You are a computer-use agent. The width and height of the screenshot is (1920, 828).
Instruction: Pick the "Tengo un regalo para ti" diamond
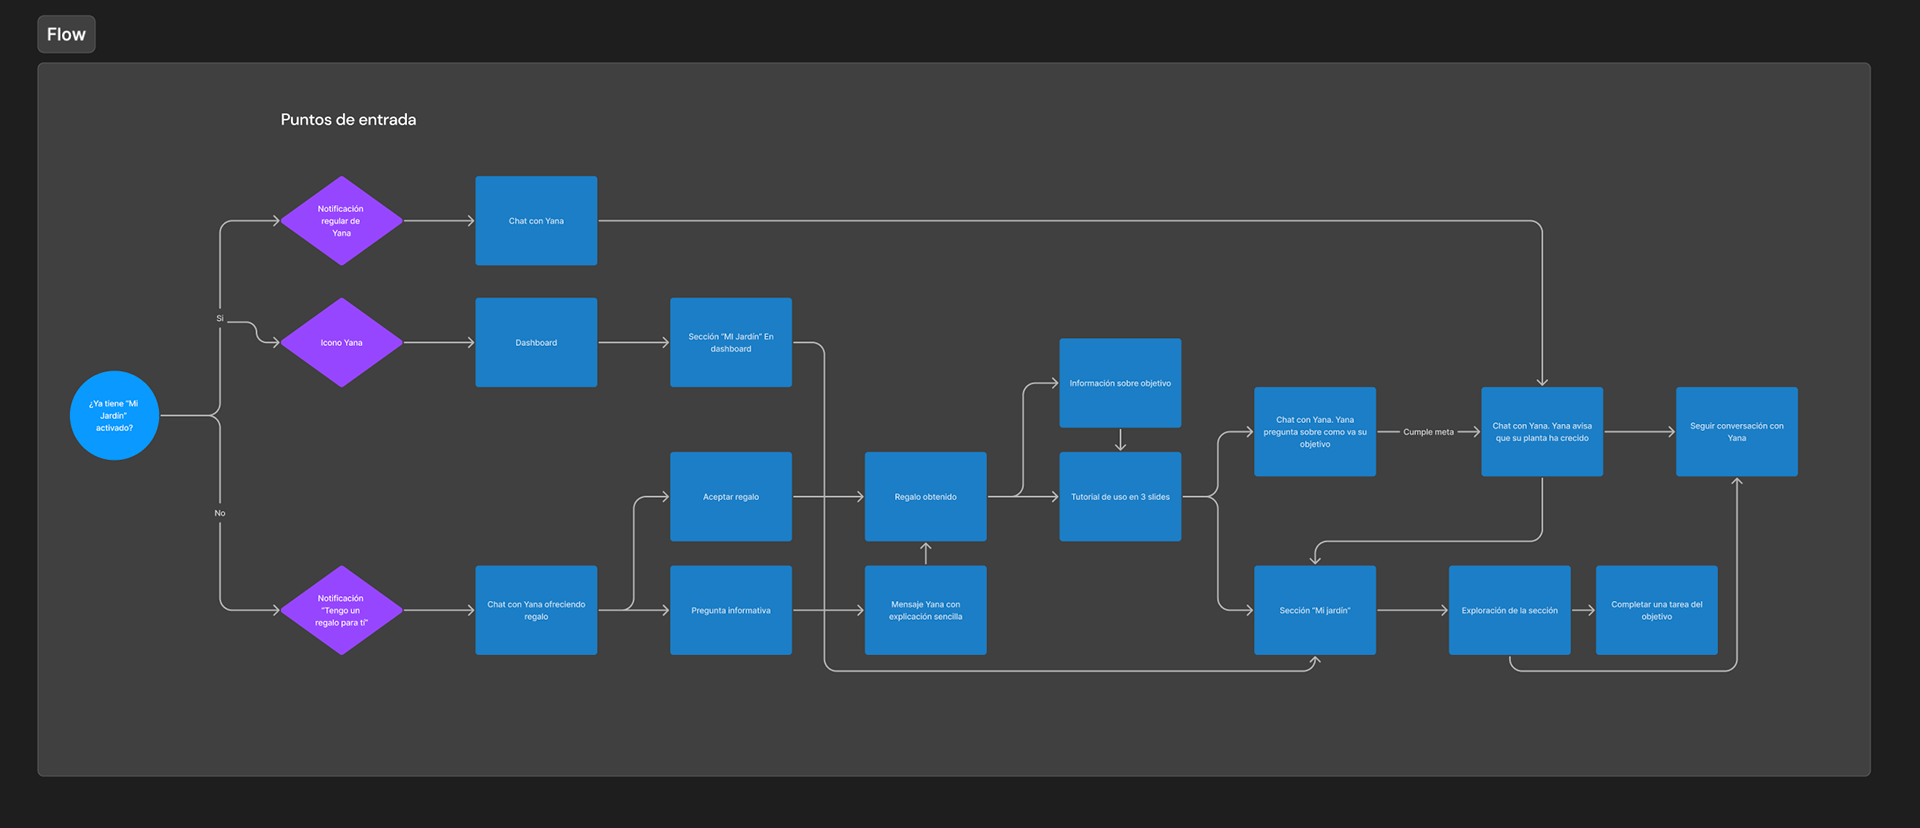click(x=341, y=610)
